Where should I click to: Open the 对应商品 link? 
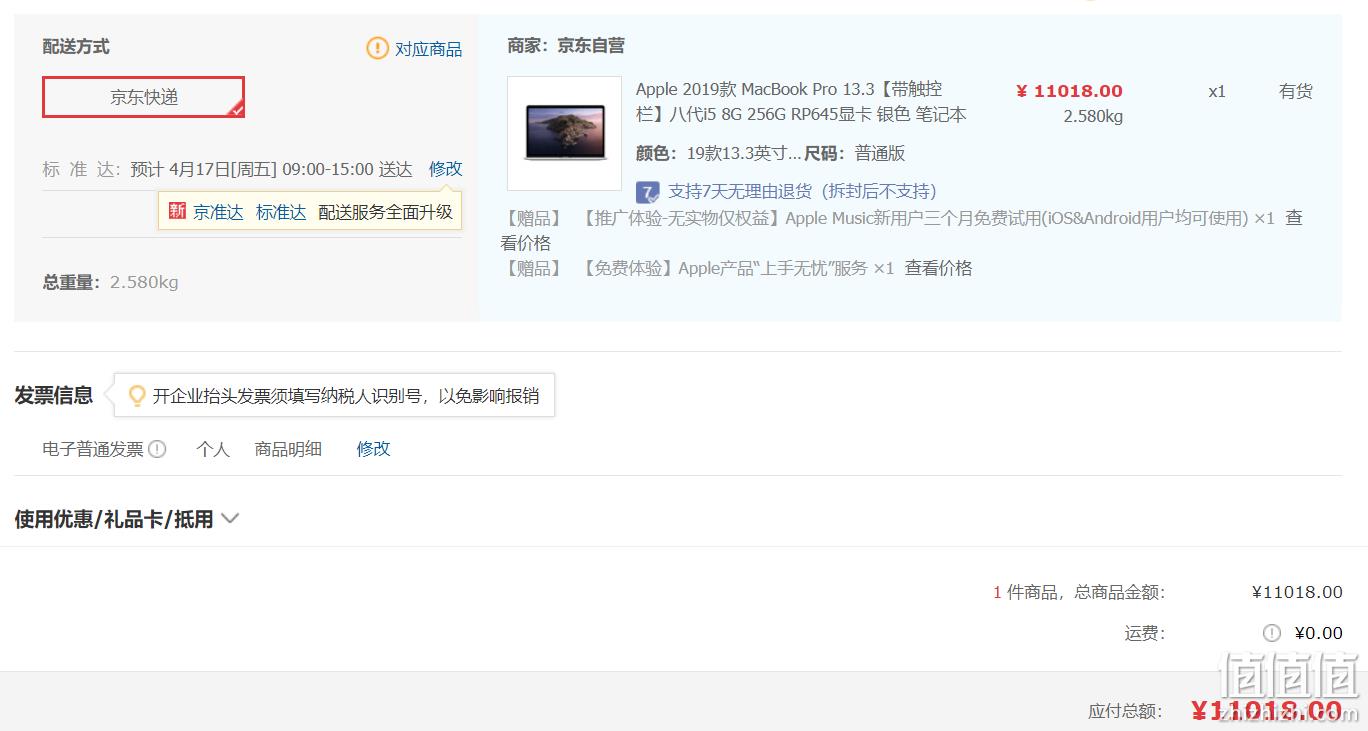click(x=428, y=48)
